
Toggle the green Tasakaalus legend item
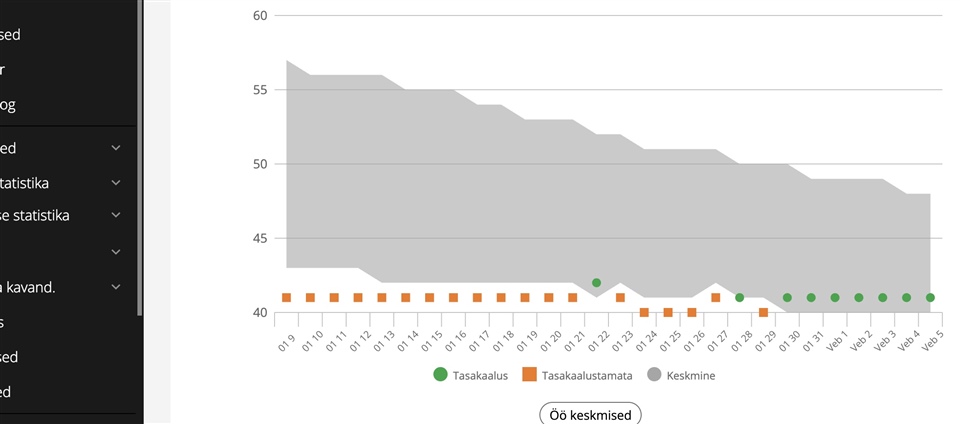coord(470,375)
